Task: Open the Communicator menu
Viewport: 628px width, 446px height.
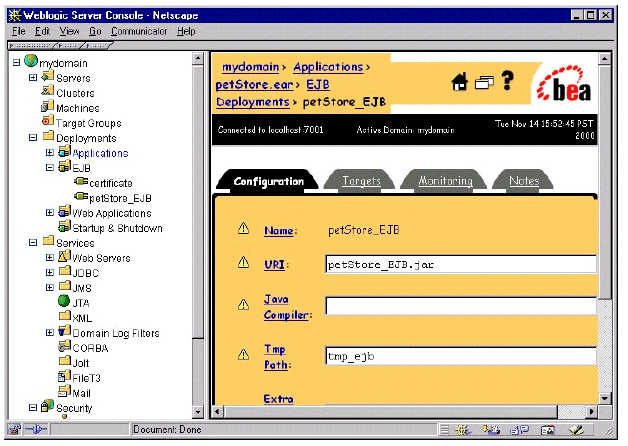Action: click(x=139, y=31)
